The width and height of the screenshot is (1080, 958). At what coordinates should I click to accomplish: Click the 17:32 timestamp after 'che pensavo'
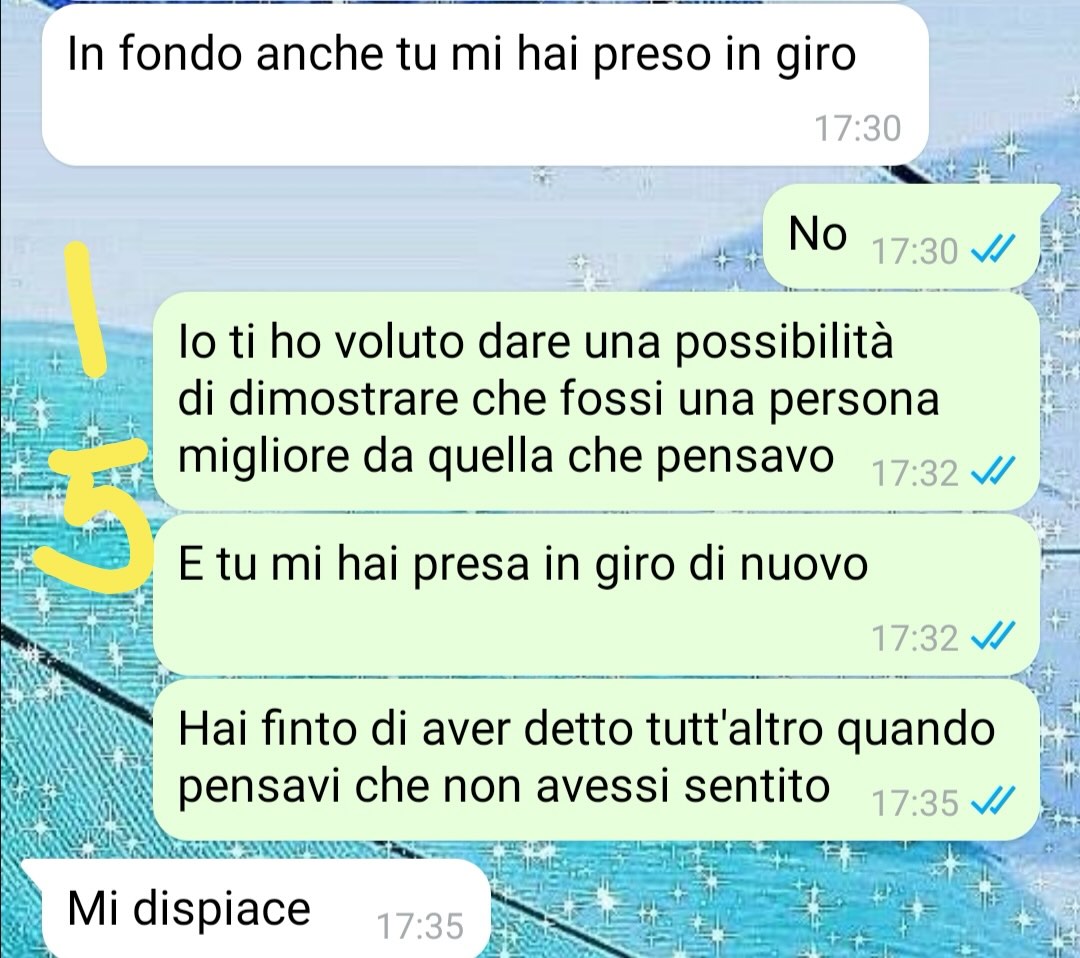pos(915,473)
